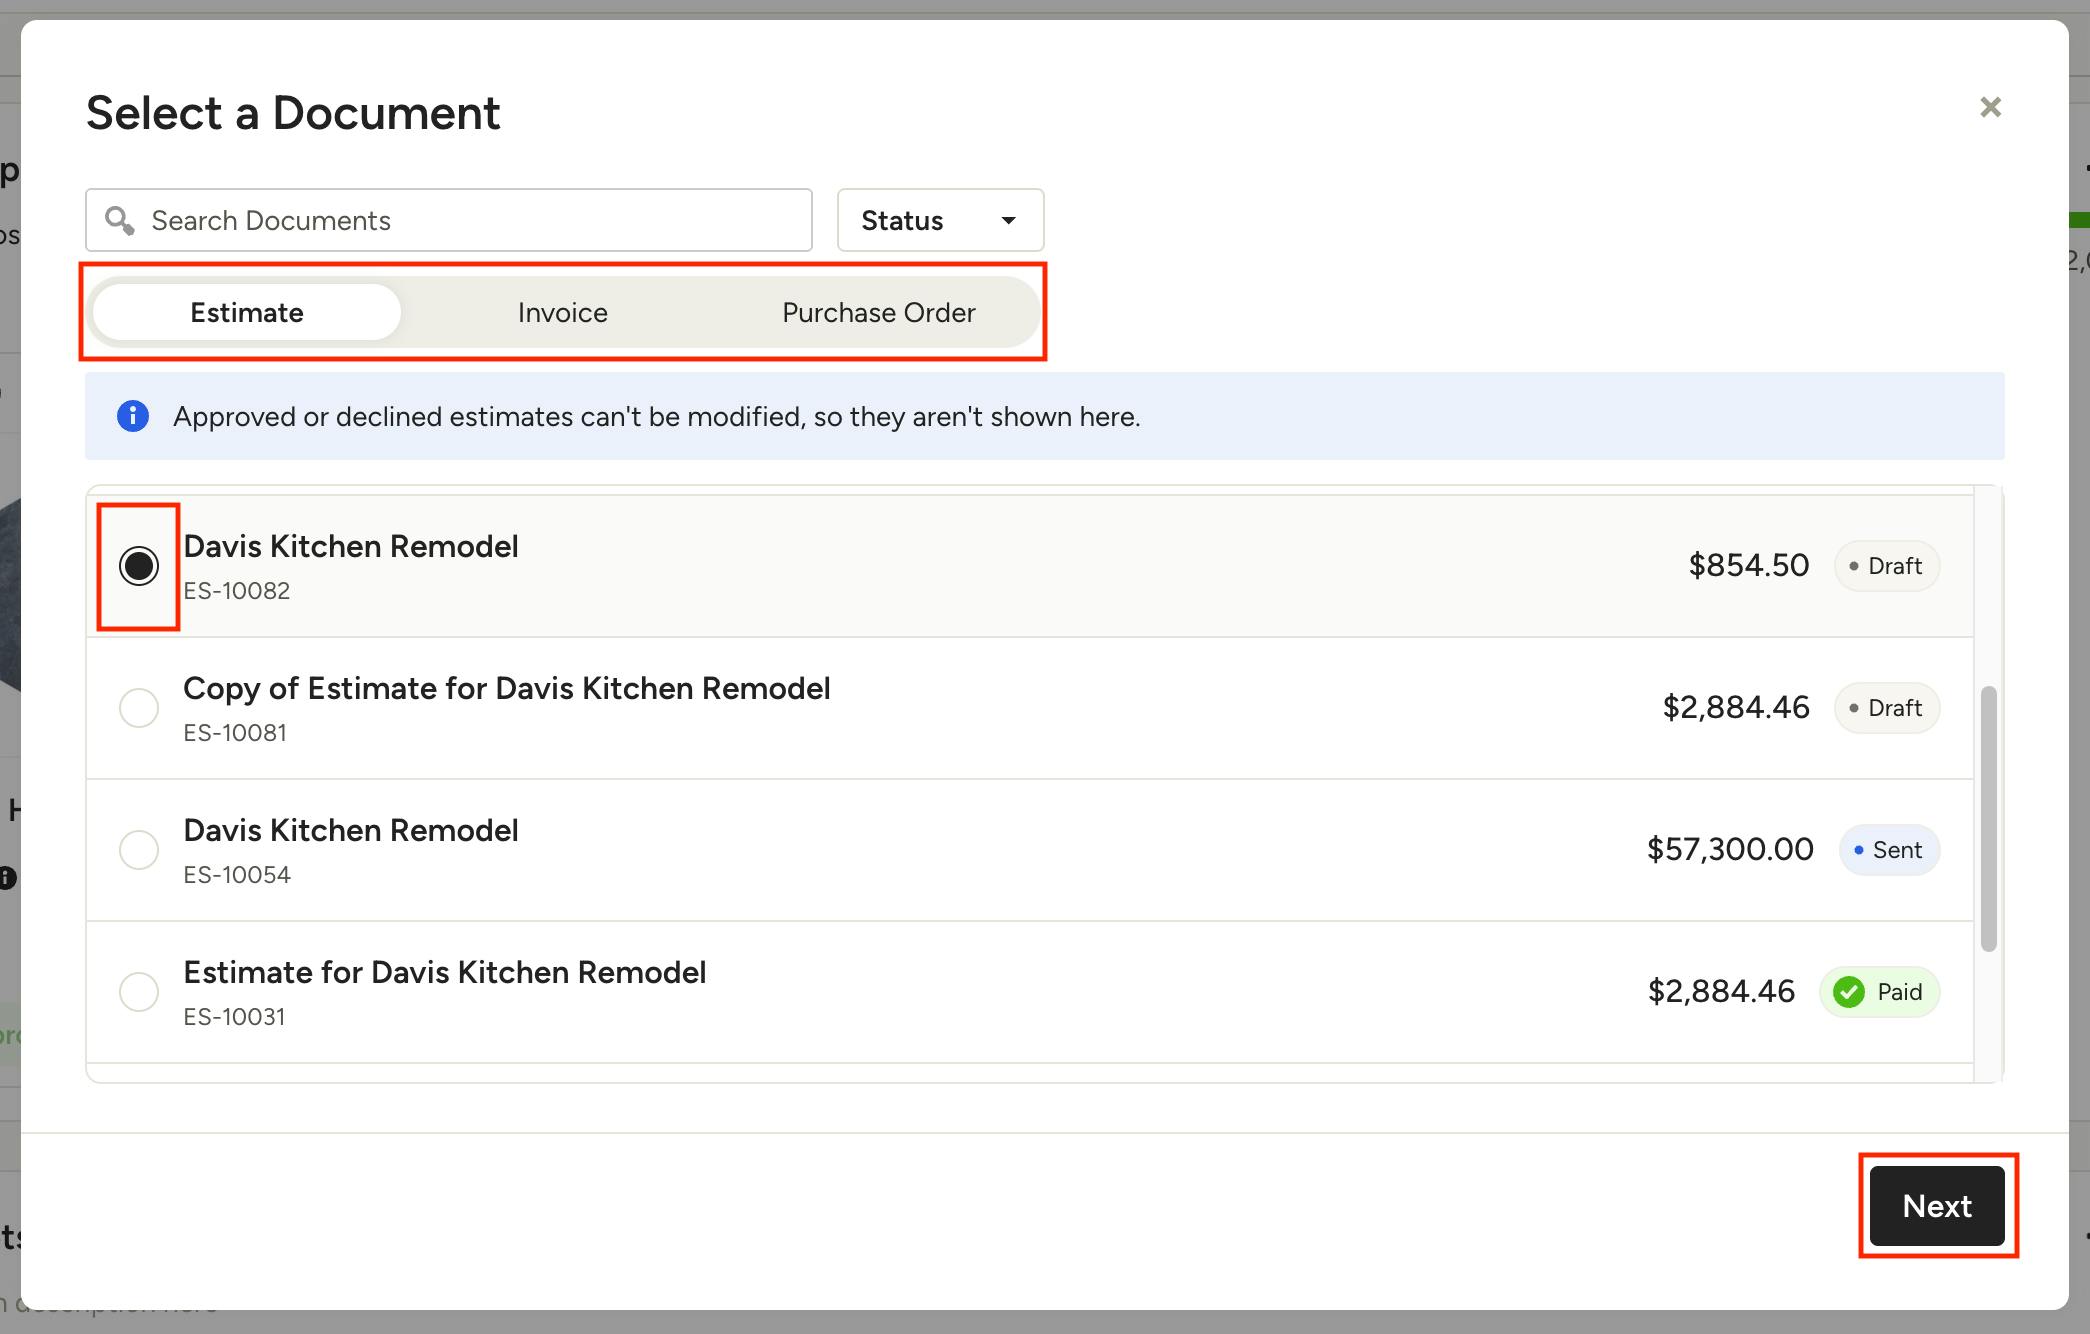Click the ES-10082 document number
Viewport: 2090px width, 1334px height.
237,591
